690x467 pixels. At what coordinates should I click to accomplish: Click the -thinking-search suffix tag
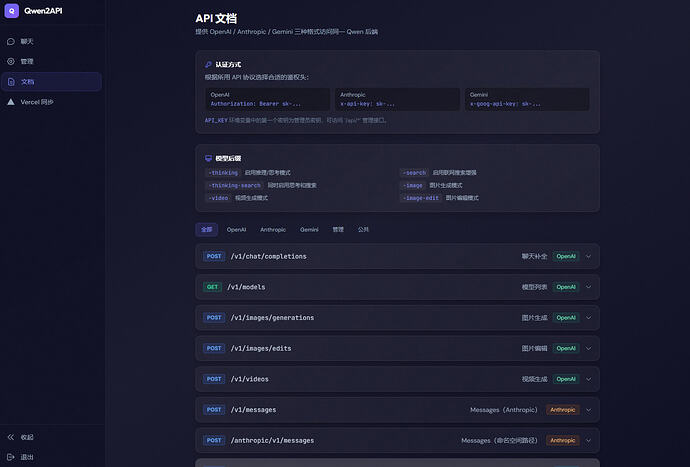[x=235, y=186]
